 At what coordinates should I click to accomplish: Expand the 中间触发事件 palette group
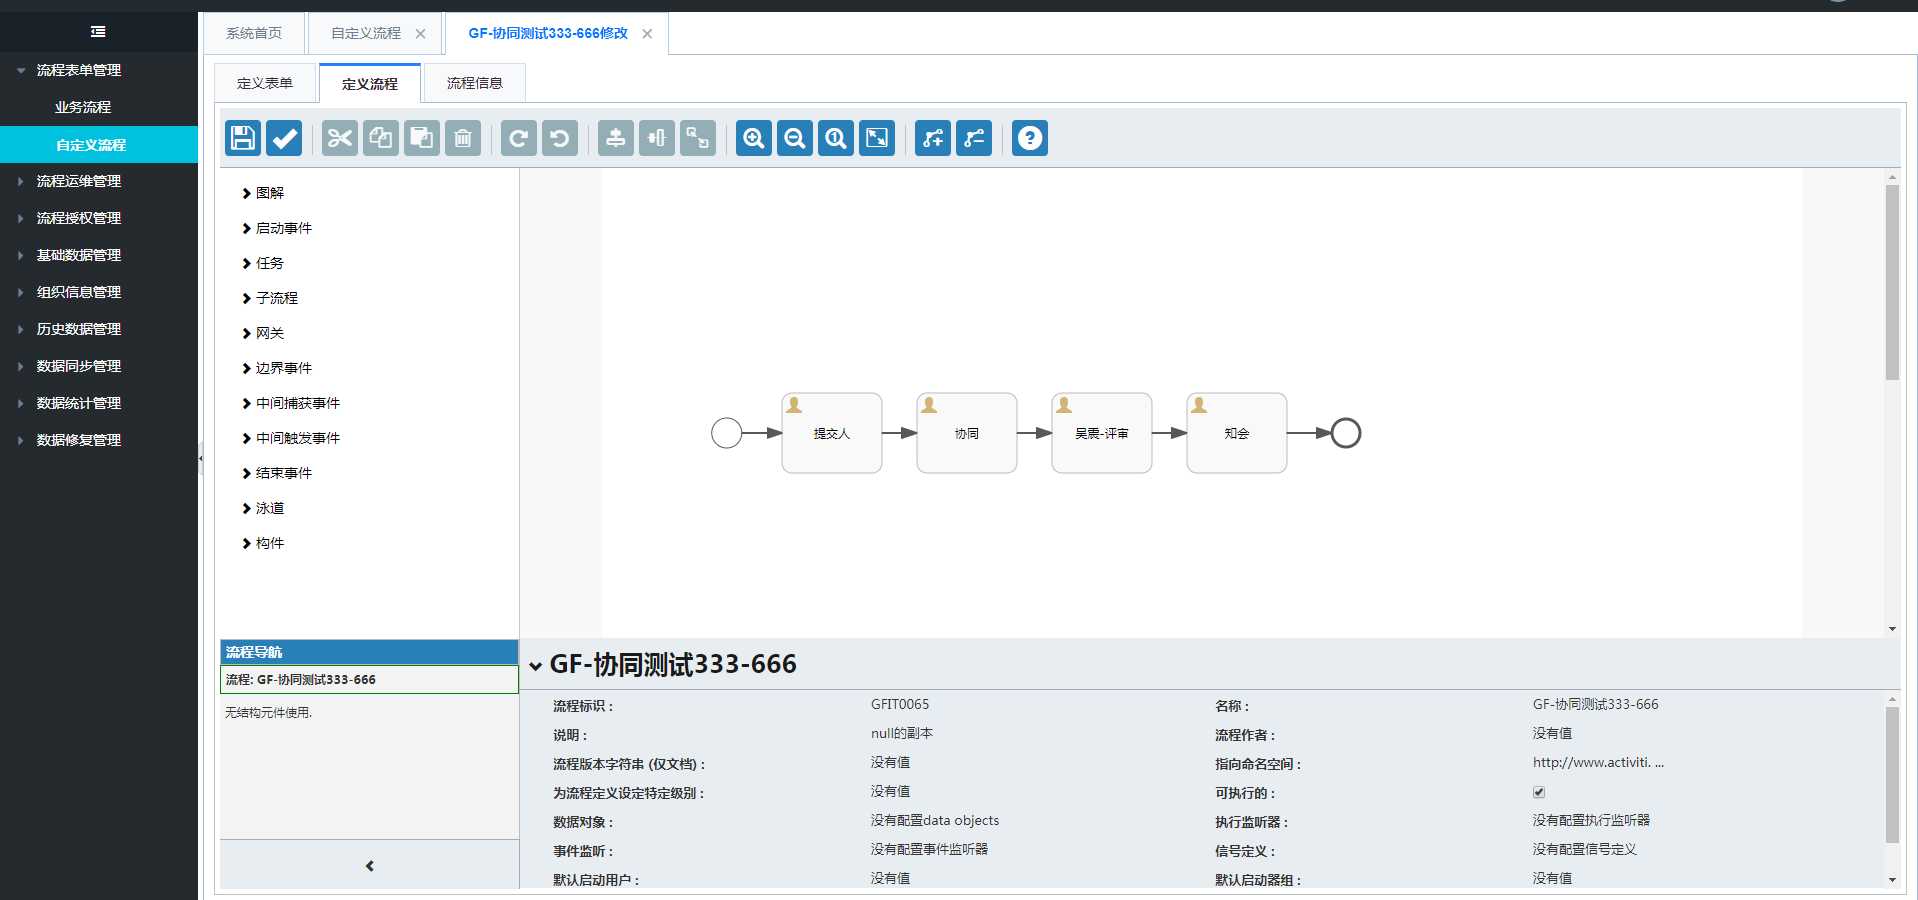(x=291, y=438)
